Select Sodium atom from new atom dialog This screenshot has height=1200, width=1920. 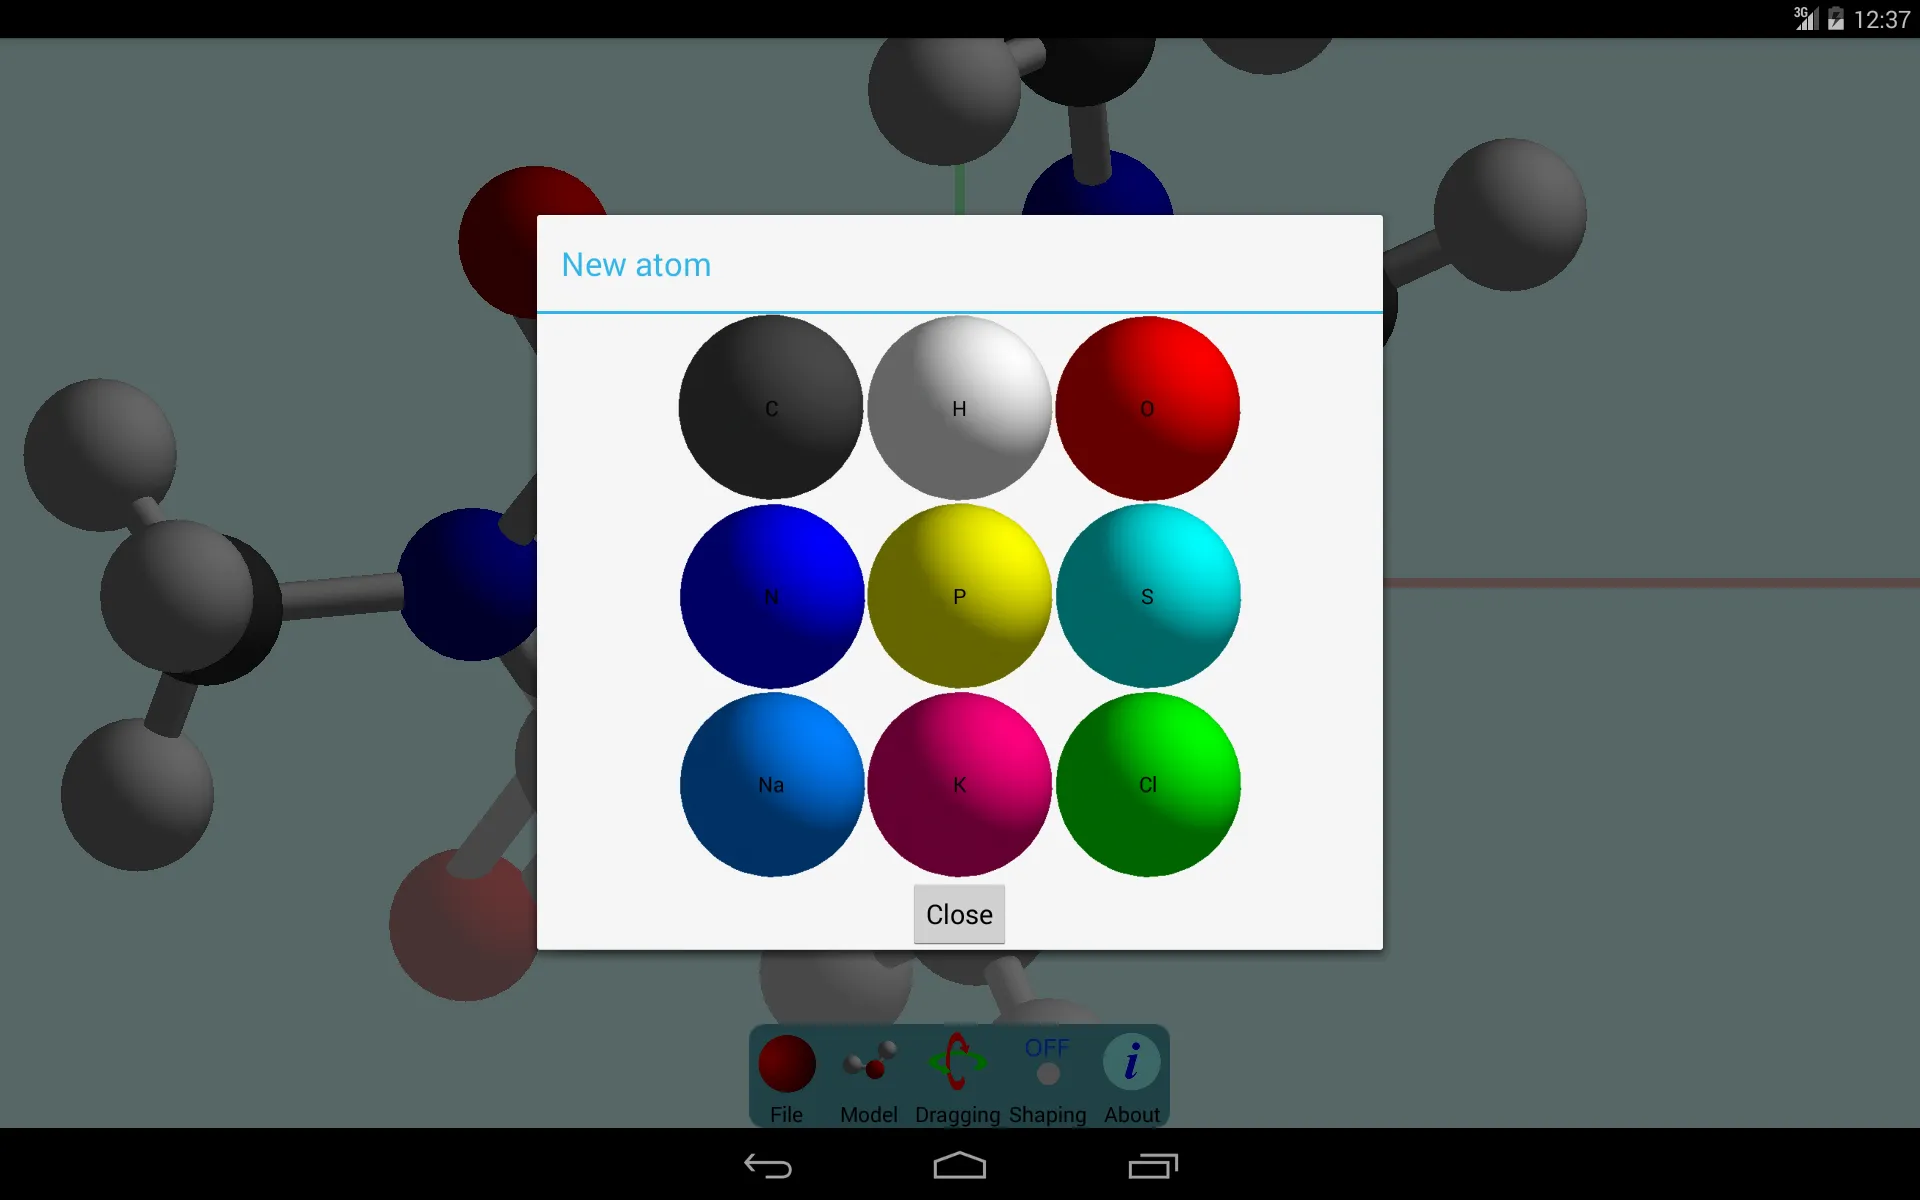pyautogui.click(x=771, y=784)
